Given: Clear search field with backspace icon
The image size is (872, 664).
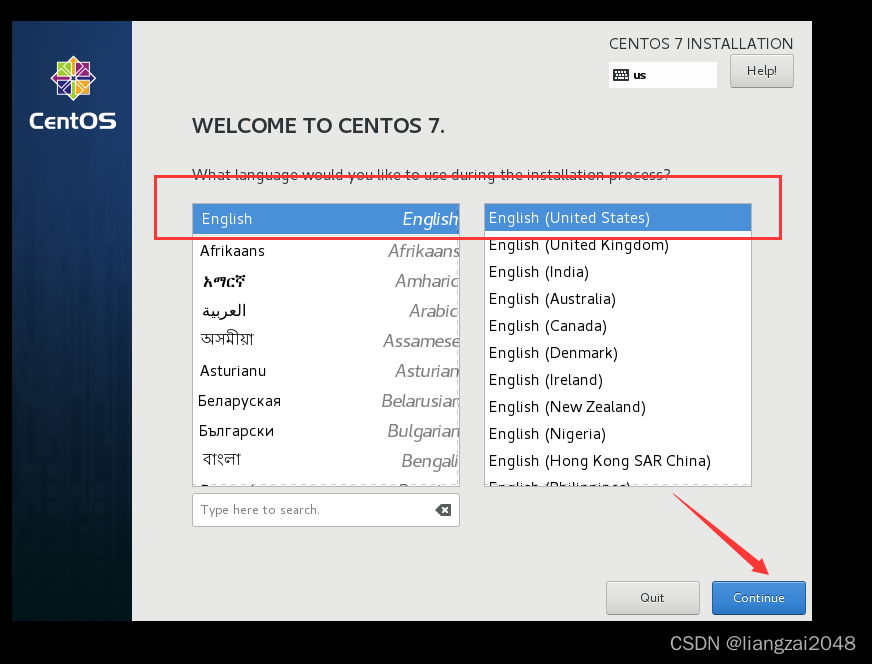Looking at the screenshot, I should pyautogui.click(x=443, y=510).
